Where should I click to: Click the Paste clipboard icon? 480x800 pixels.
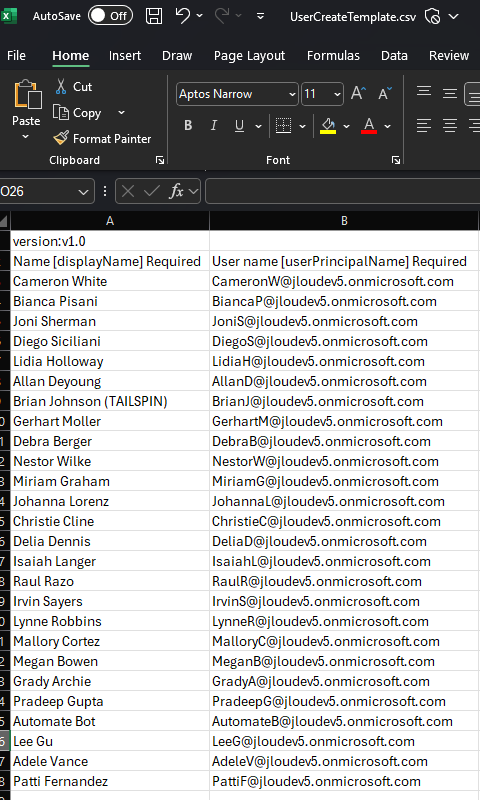tap(27, 95)
